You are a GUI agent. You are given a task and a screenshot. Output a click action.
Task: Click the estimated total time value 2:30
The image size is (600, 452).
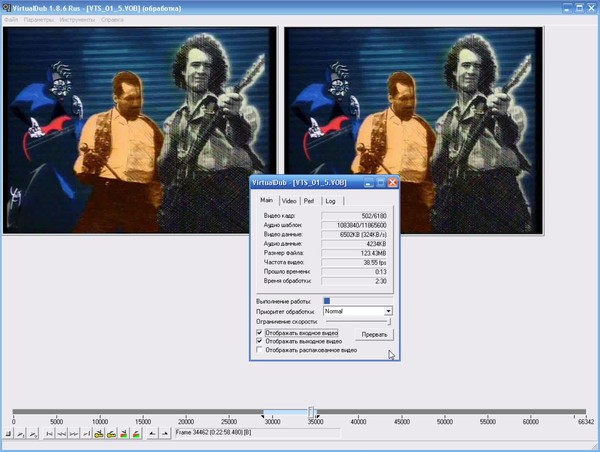(x=354, y=281)
